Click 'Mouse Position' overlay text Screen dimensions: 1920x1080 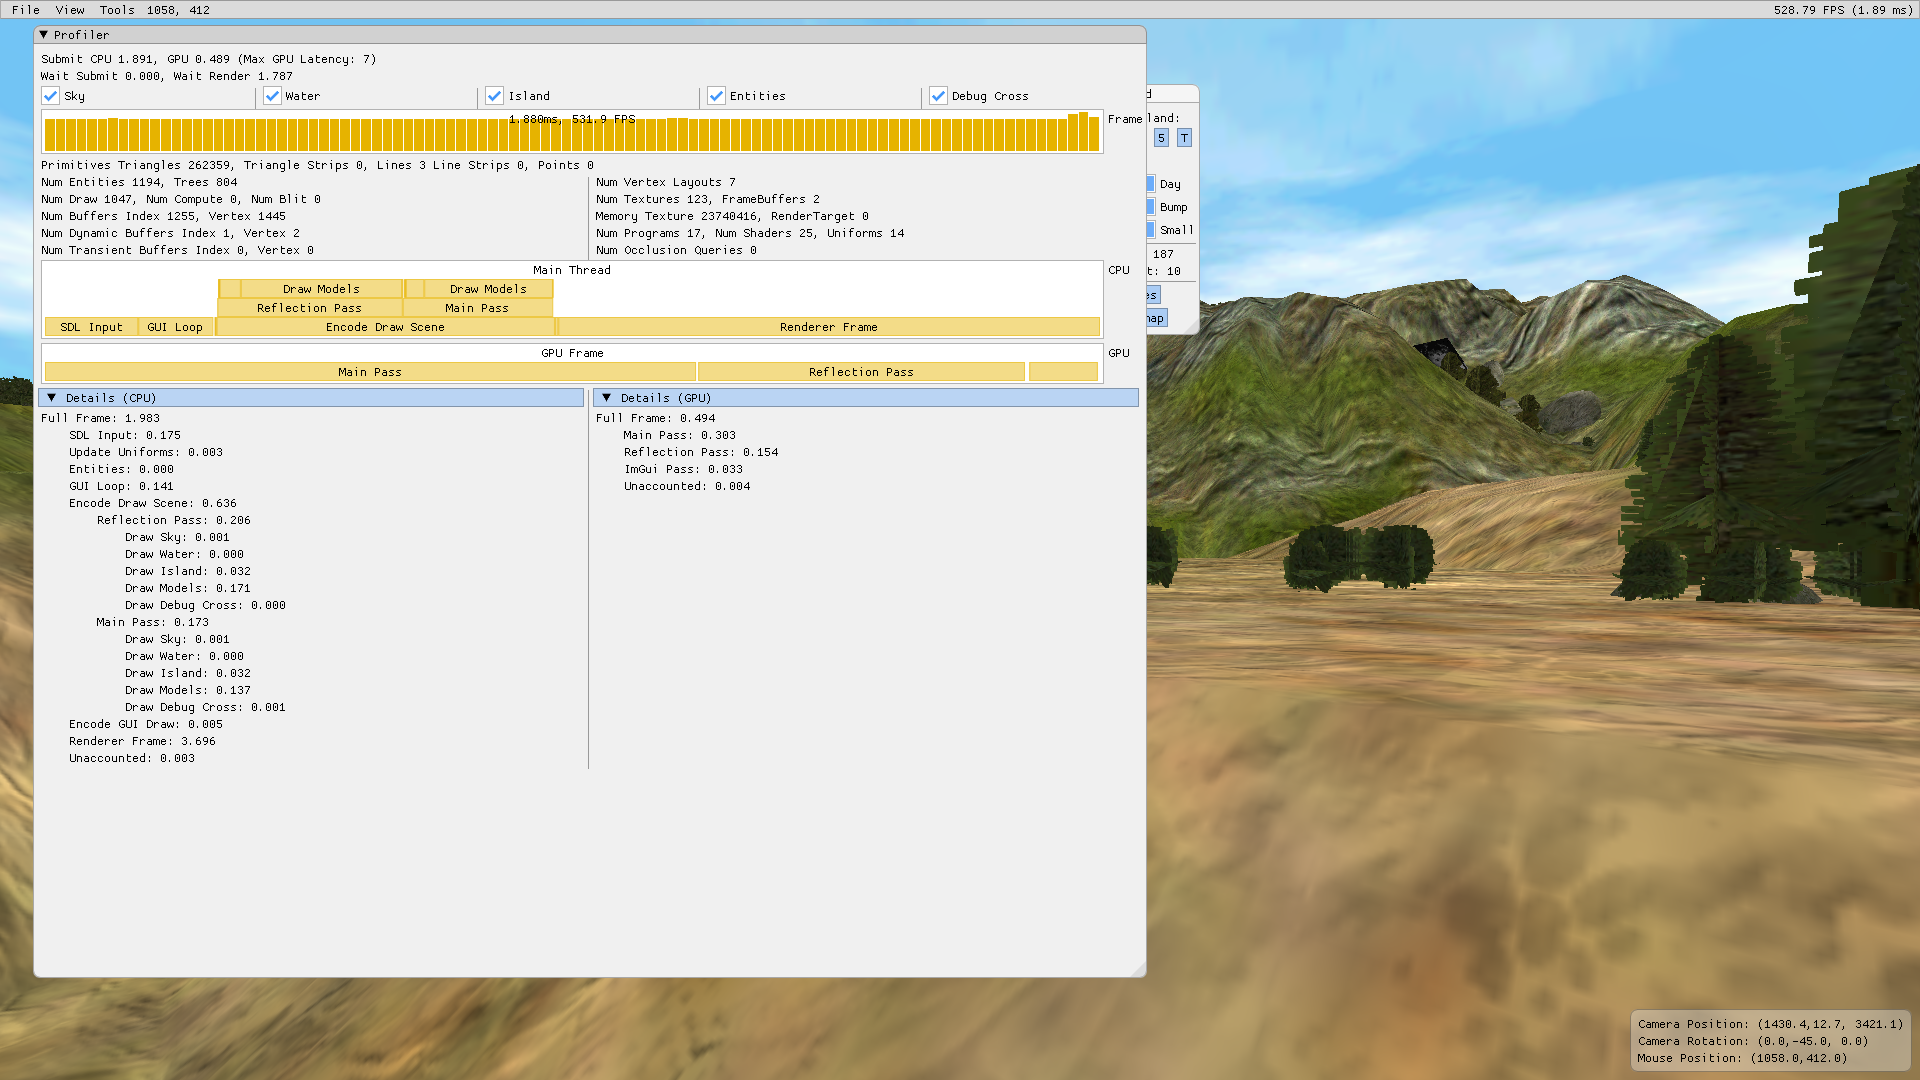pyautogui.click(x=1742, y=1058)
